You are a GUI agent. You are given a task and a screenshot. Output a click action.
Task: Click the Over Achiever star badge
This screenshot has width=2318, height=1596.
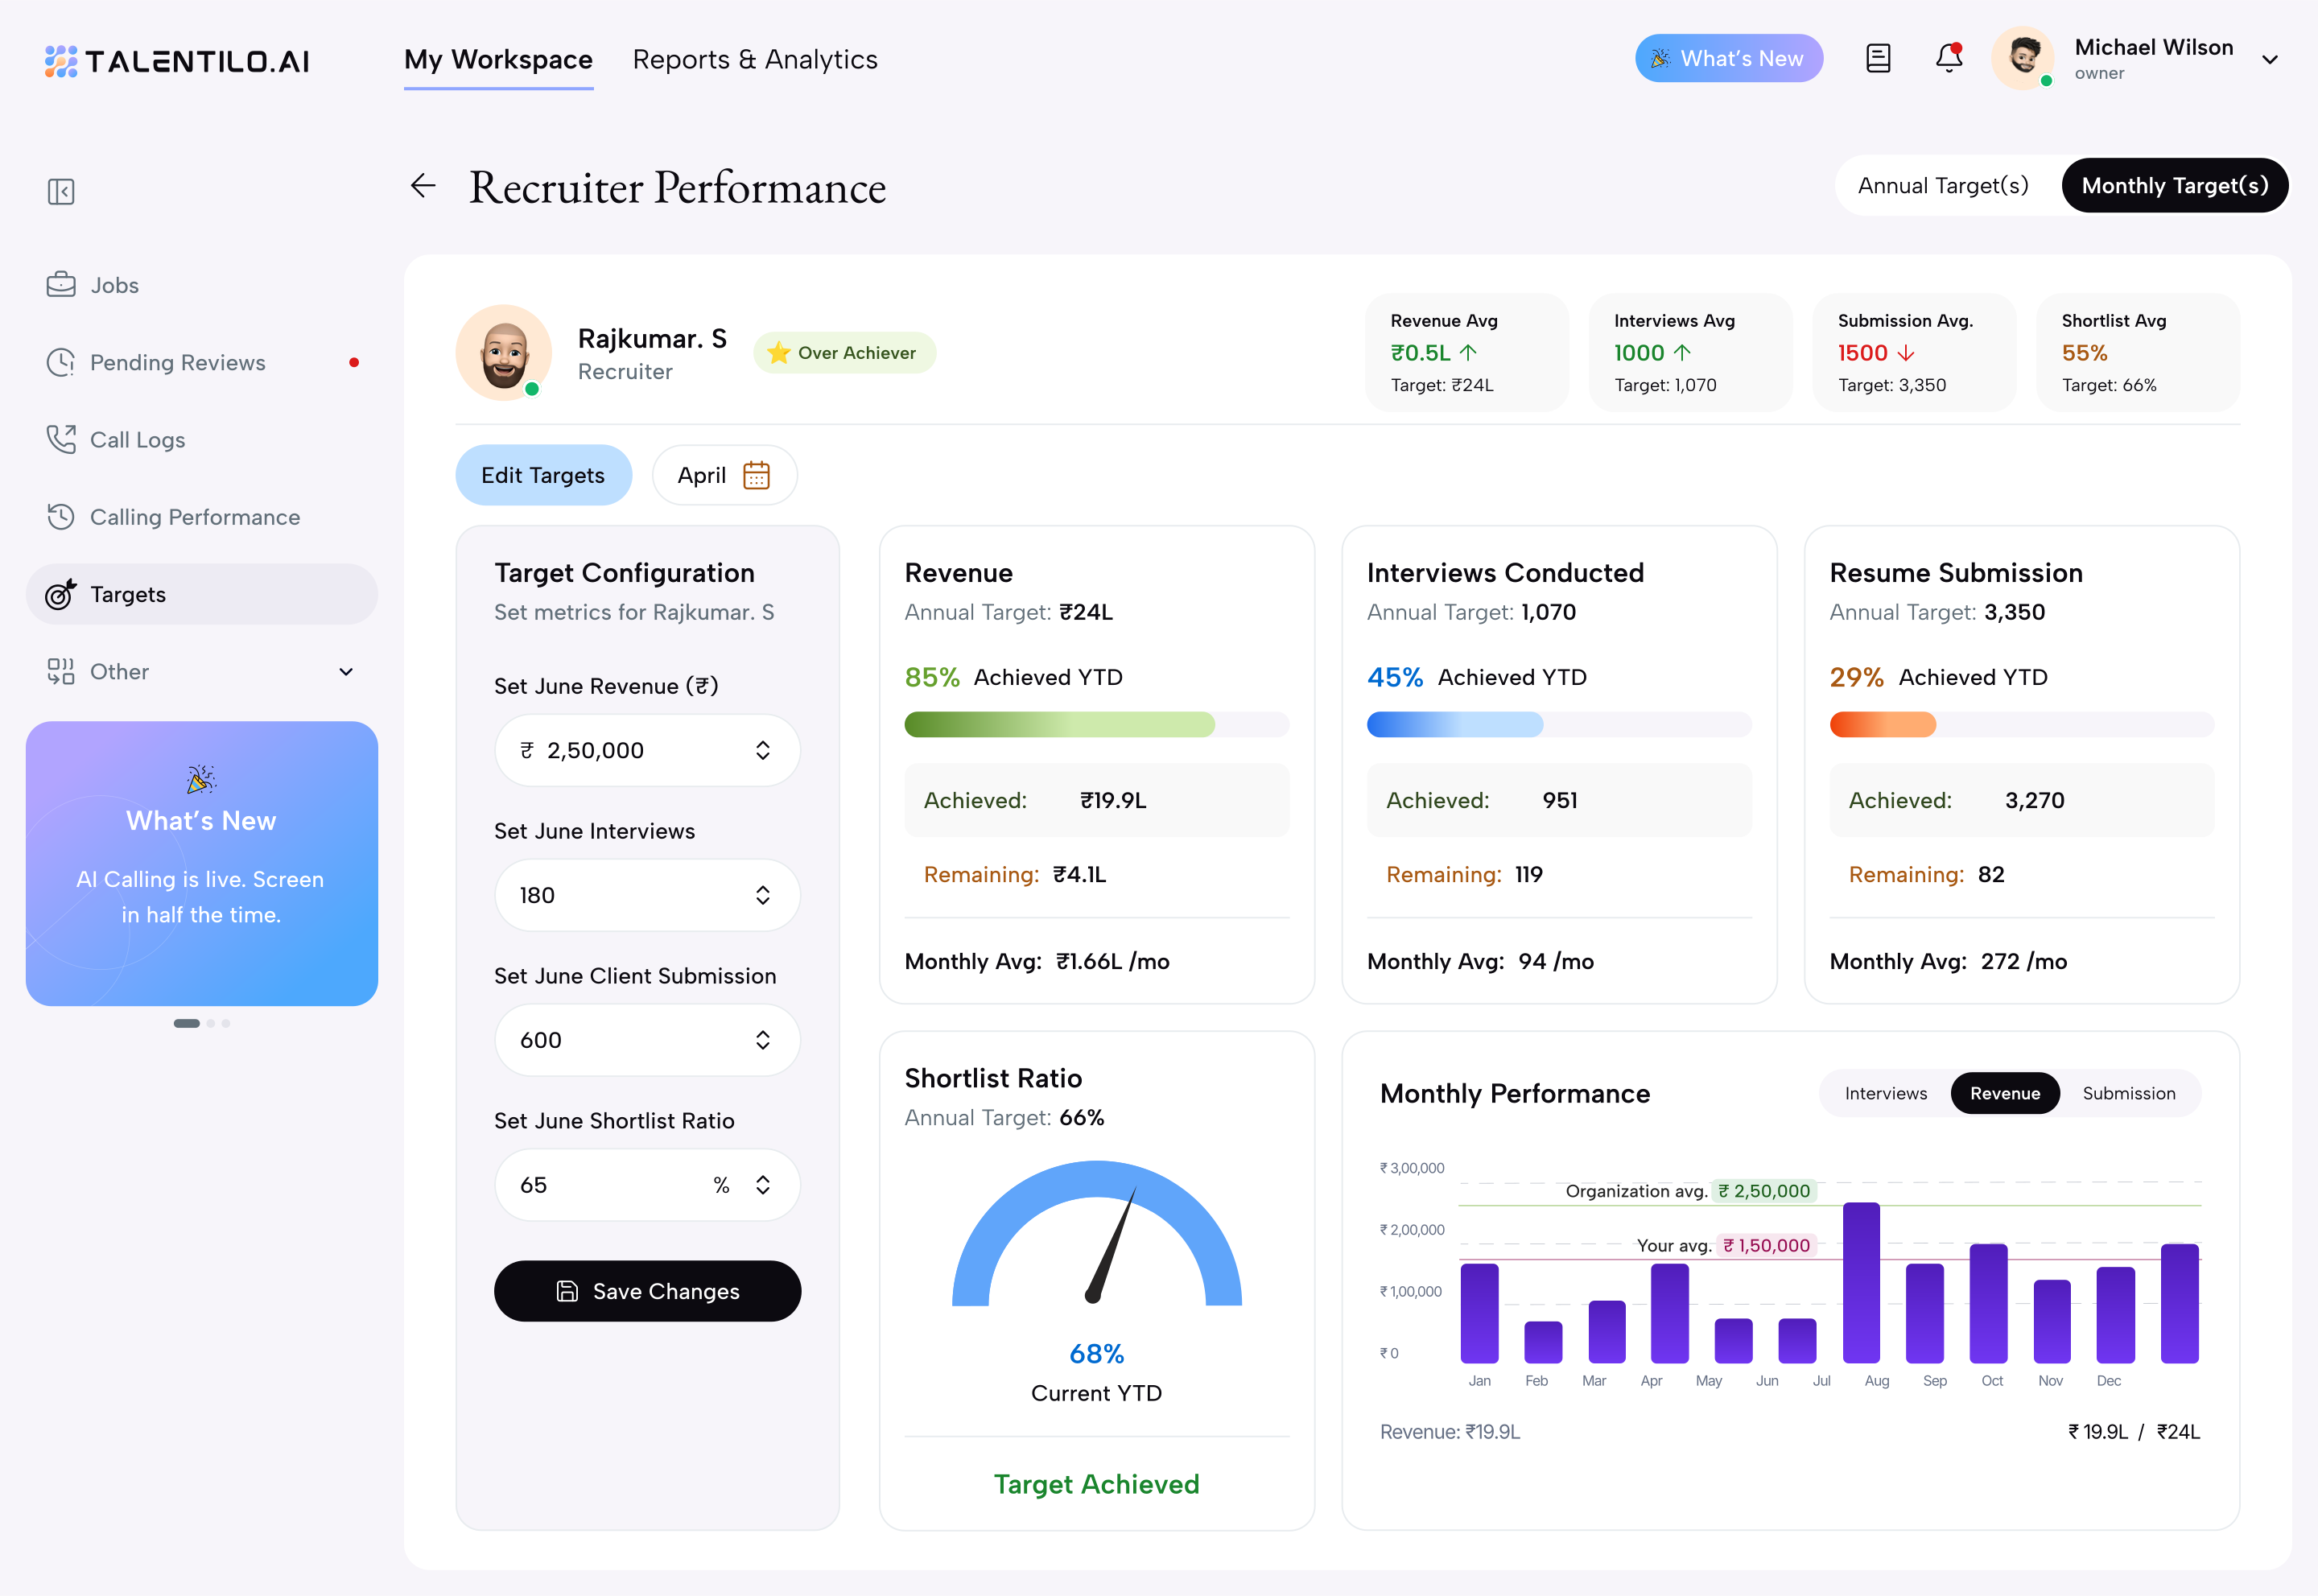[x=844, y=353]
